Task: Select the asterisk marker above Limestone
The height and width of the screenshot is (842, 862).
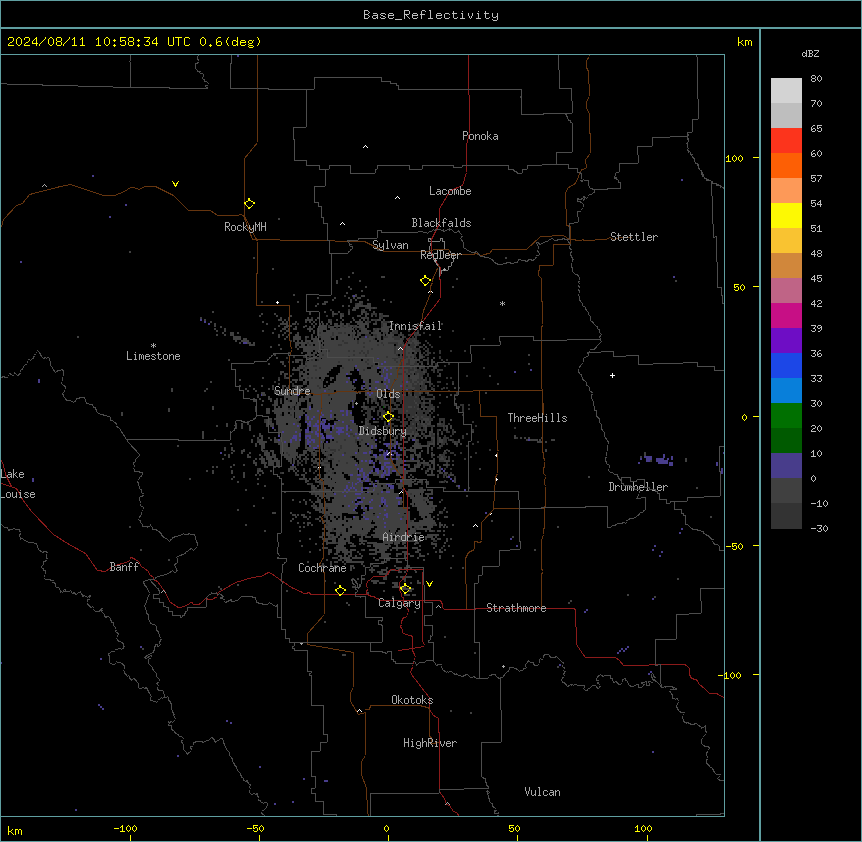Action: tap(153, 346)
